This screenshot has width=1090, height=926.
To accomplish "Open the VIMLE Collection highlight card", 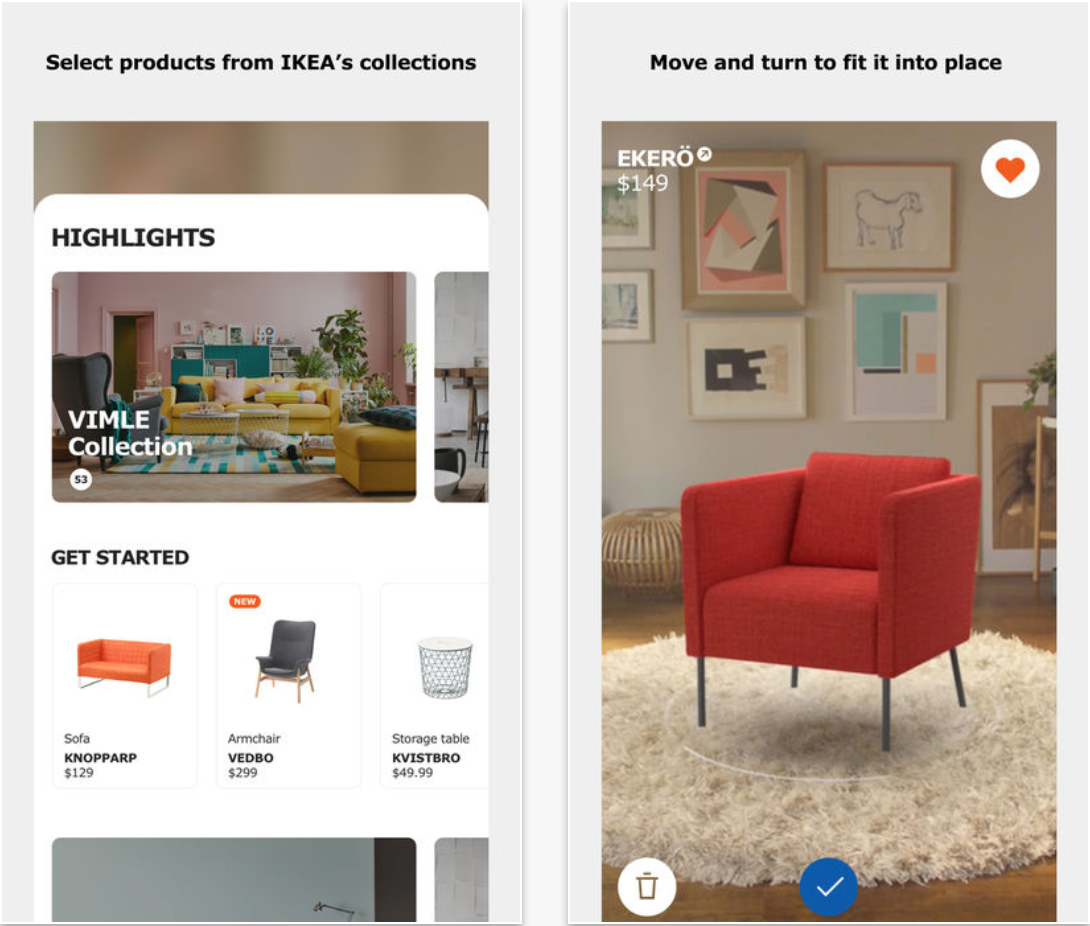I will 234,387.
